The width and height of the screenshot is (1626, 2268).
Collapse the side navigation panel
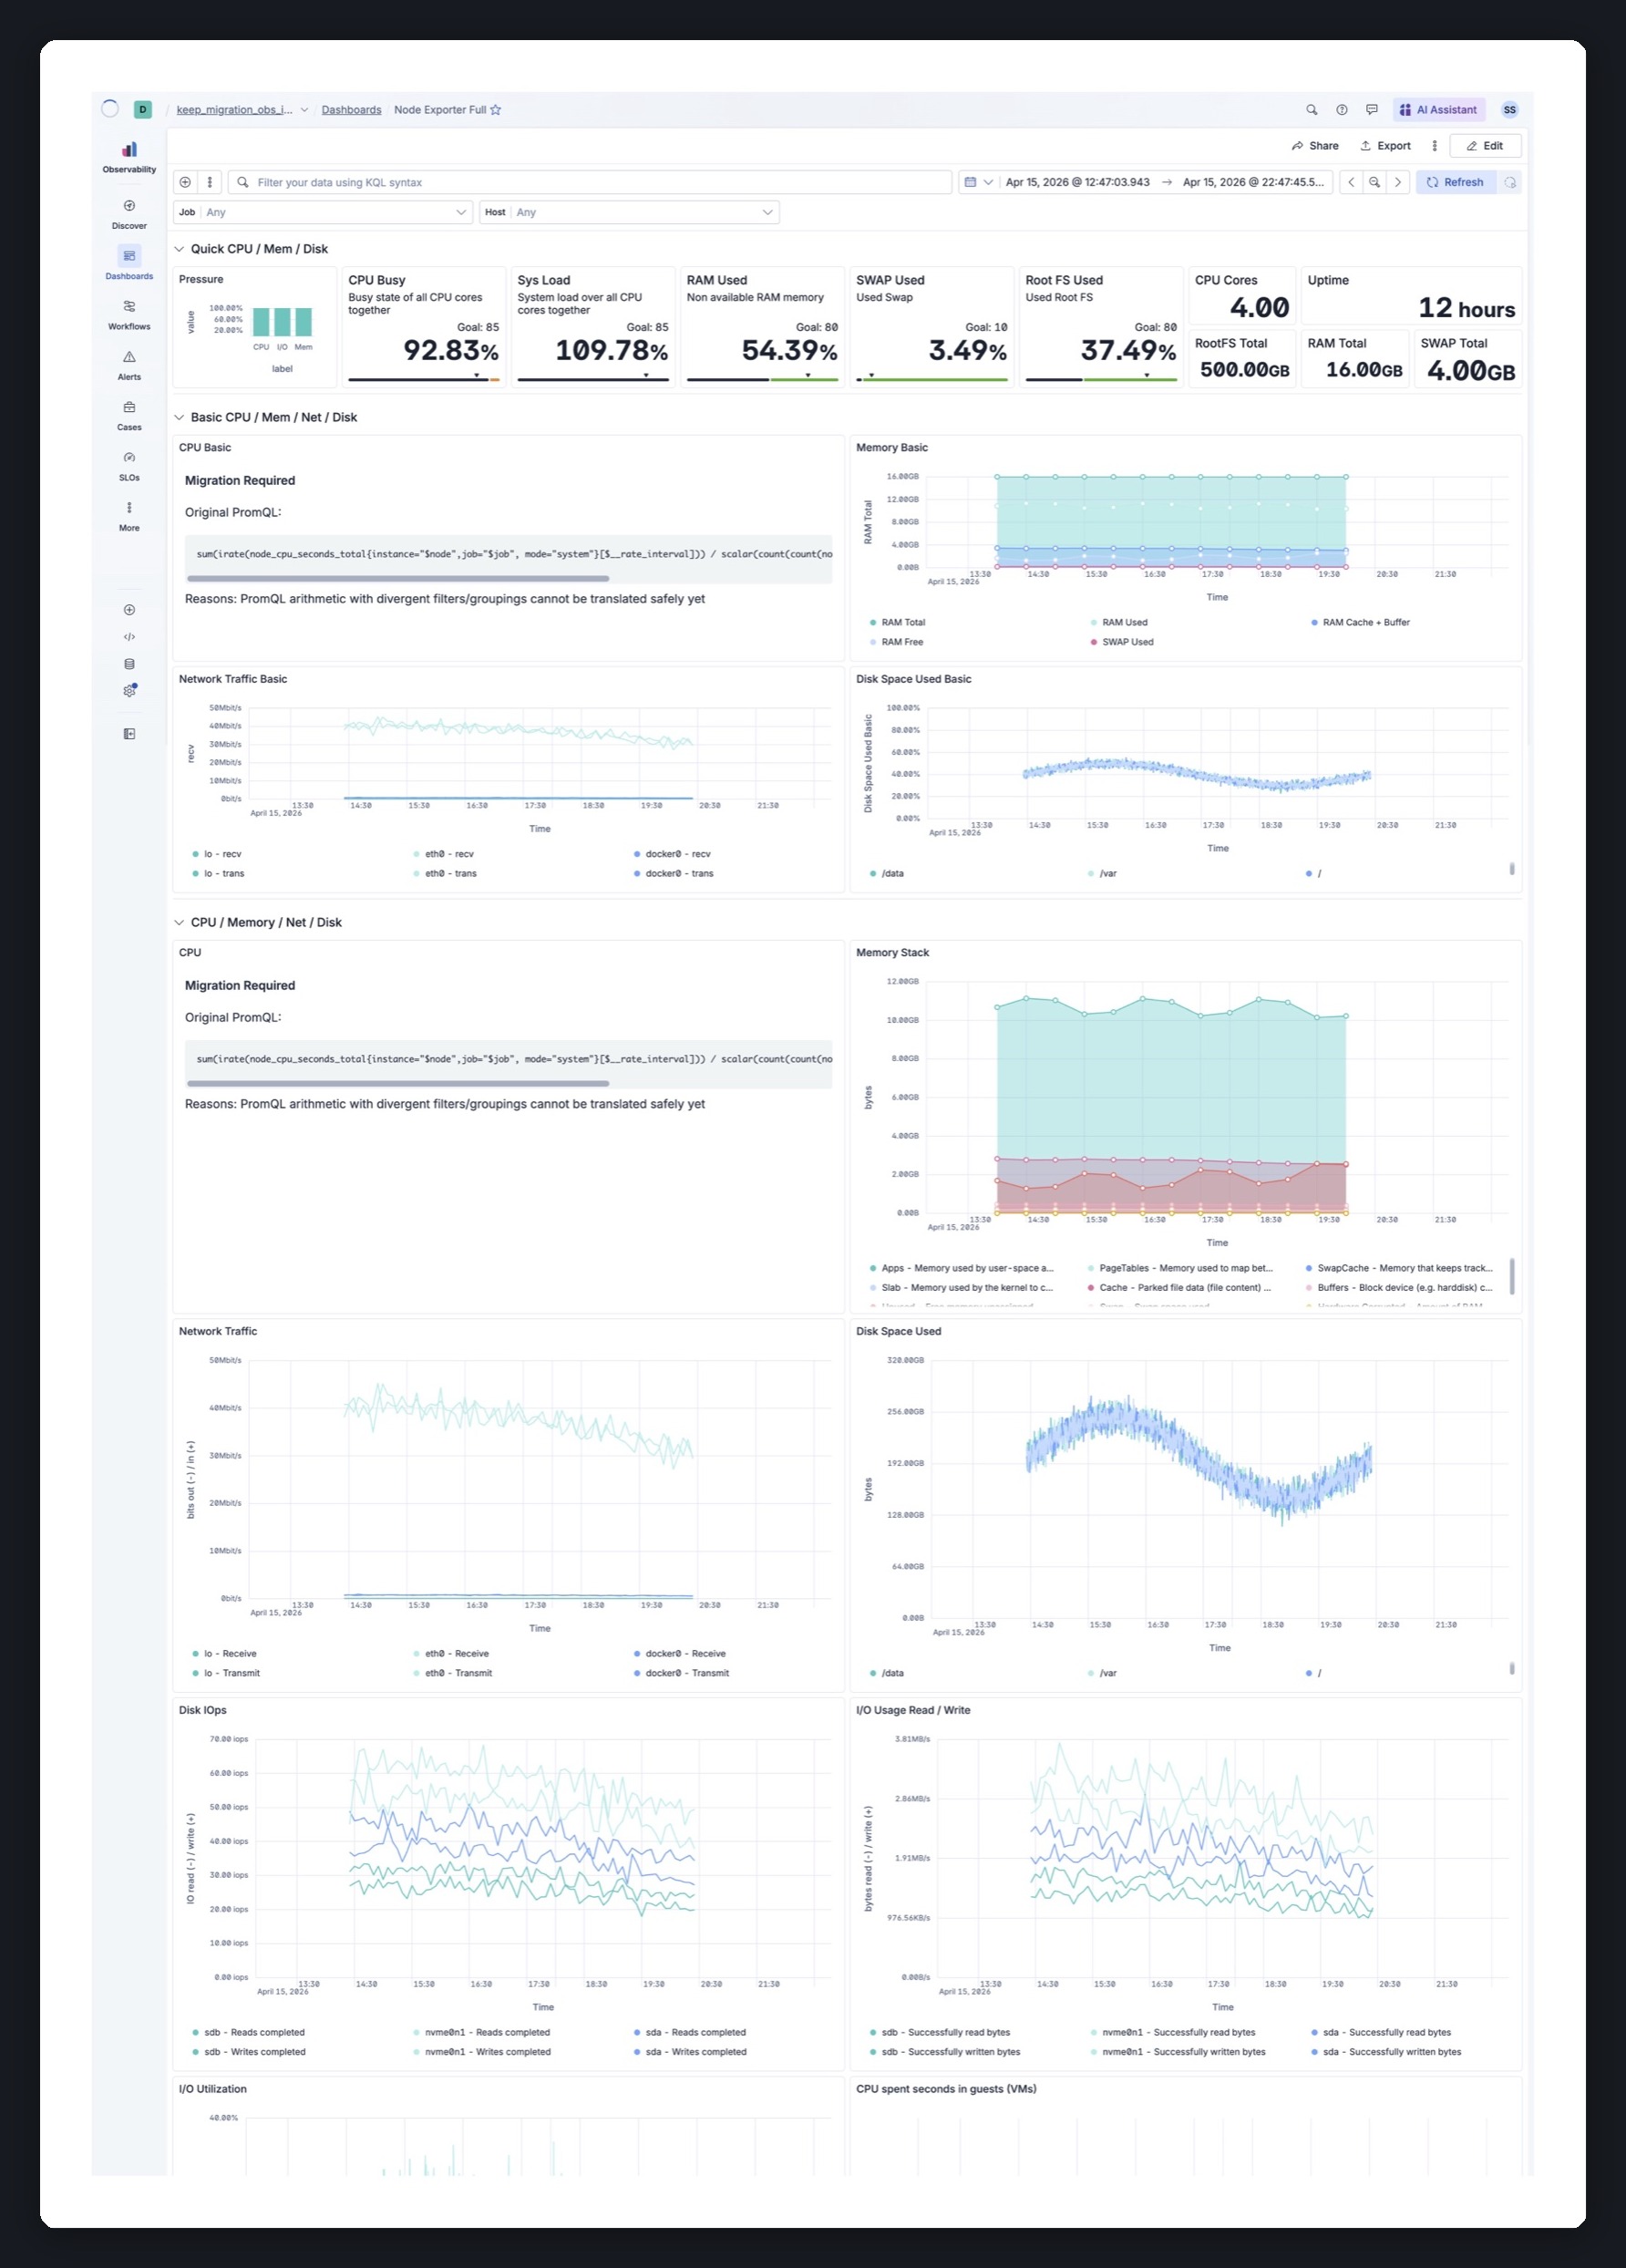[x=129, y=734]
